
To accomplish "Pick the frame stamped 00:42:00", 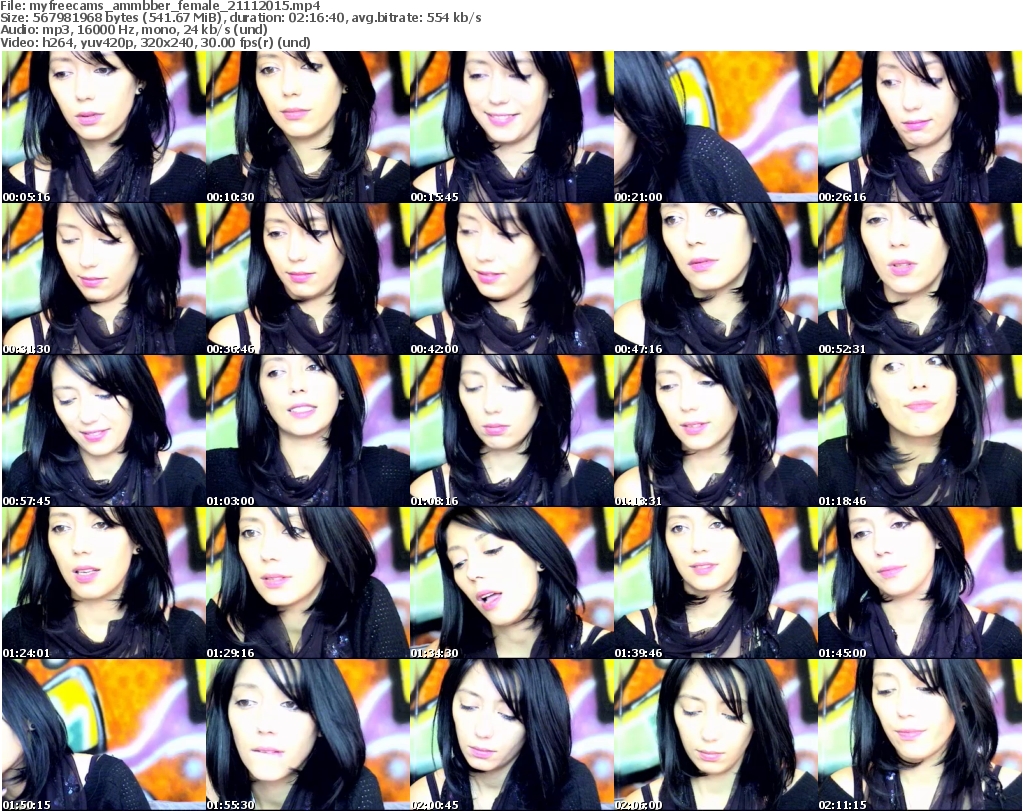I will coord(511,279).
